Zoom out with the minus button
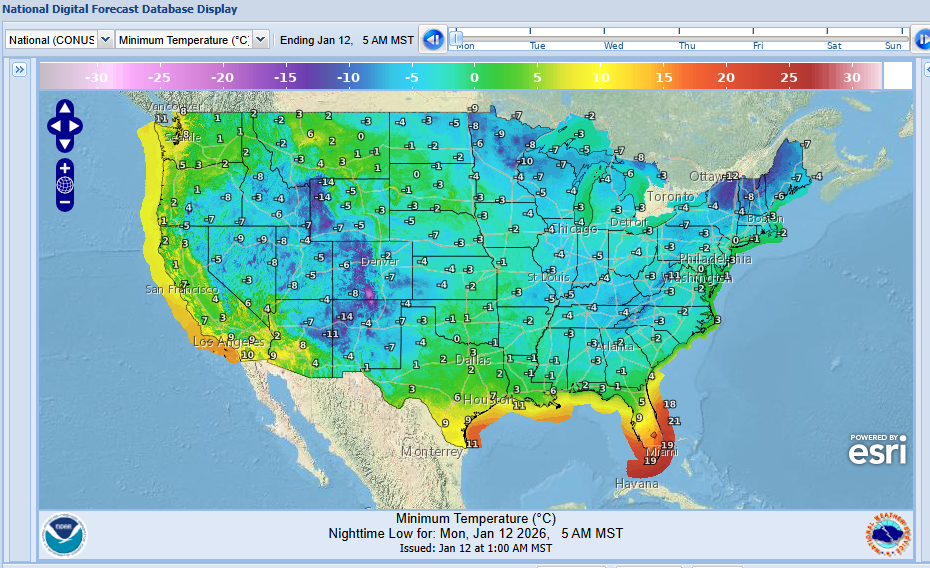The image size is (930, 568). coord(65,202)
